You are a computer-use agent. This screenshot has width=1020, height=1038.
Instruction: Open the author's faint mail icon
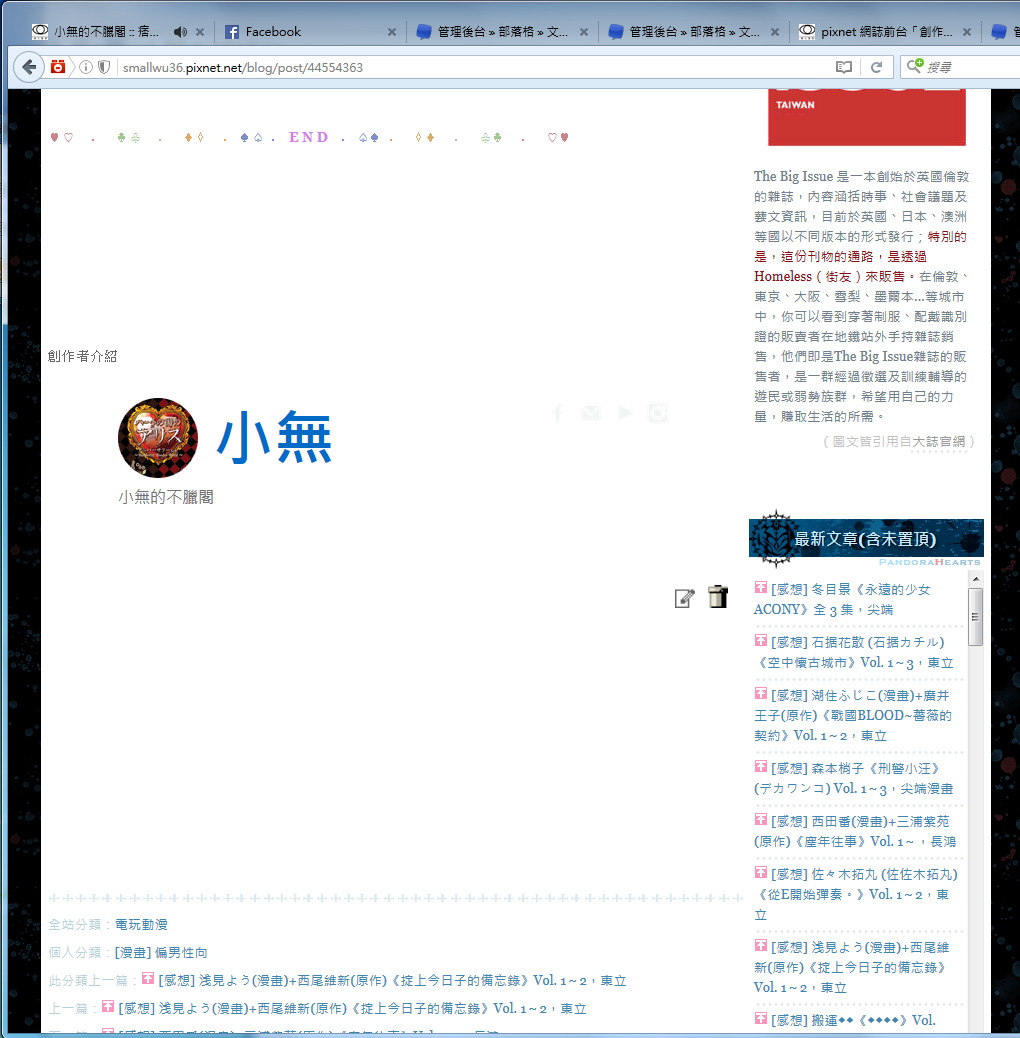591,413
